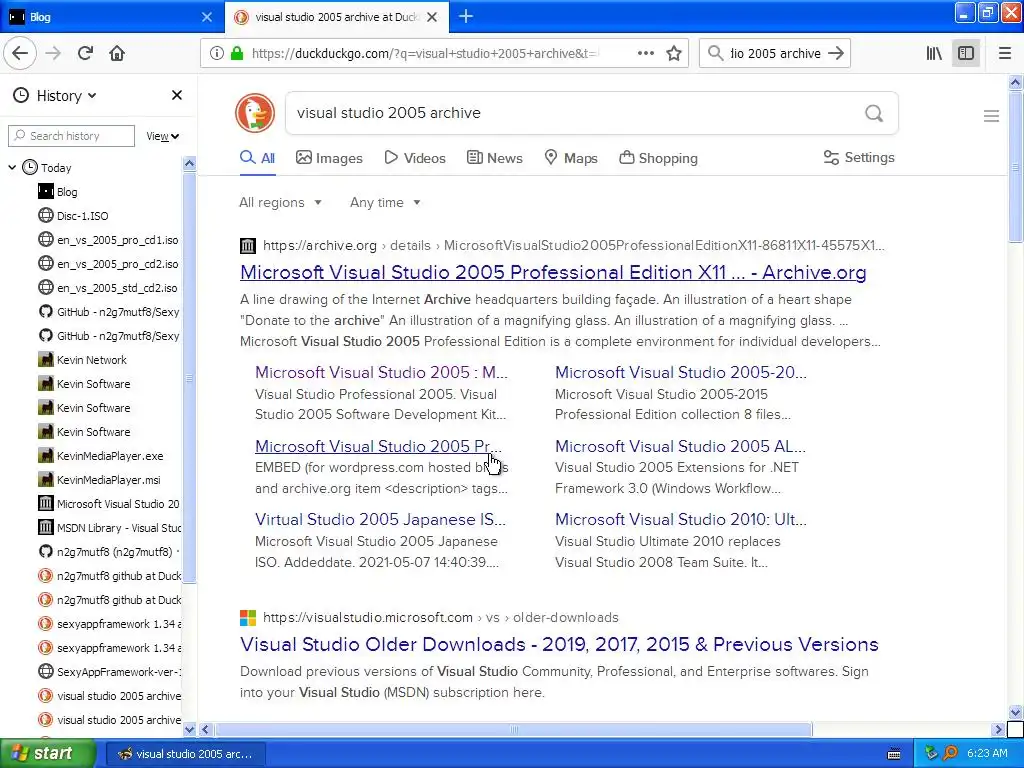Close the visual studio 2005 archive tab
Image resolution: width=1024 pixels, height=768 pixels.
pyautogui.click(x=432, y=17)
